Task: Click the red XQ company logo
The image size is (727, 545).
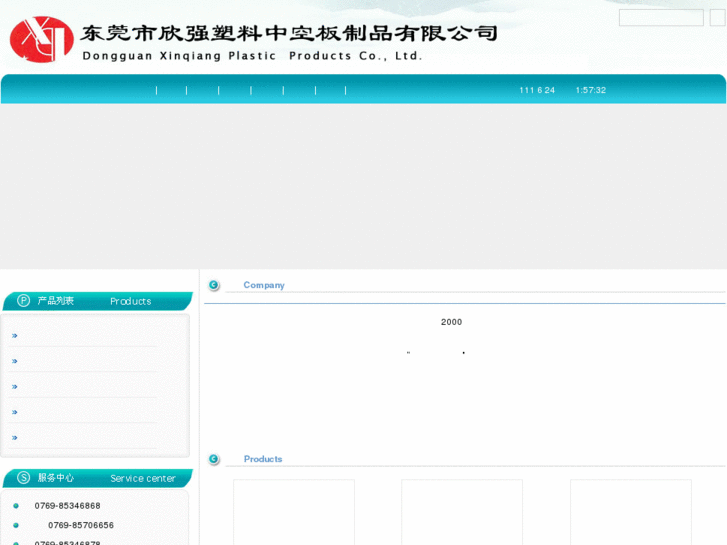Action: [x=42, y=39]
